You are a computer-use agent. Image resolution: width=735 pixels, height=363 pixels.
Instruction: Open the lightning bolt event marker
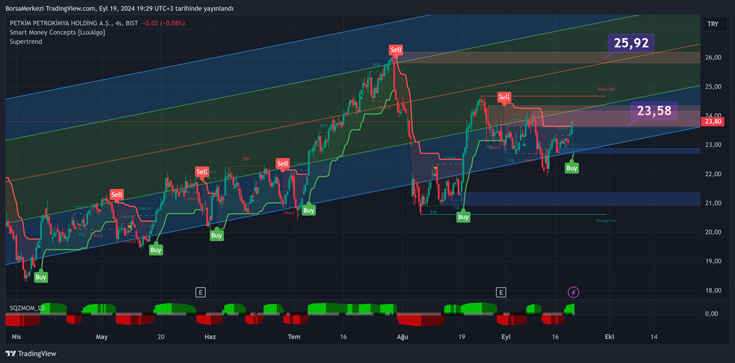(574, 293)
